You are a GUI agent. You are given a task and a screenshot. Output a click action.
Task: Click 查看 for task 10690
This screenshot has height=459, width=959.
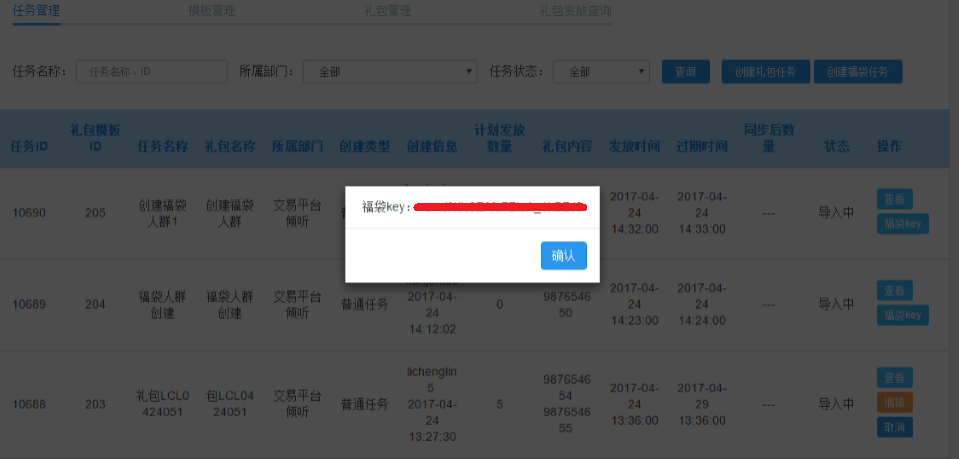point(894,200)
